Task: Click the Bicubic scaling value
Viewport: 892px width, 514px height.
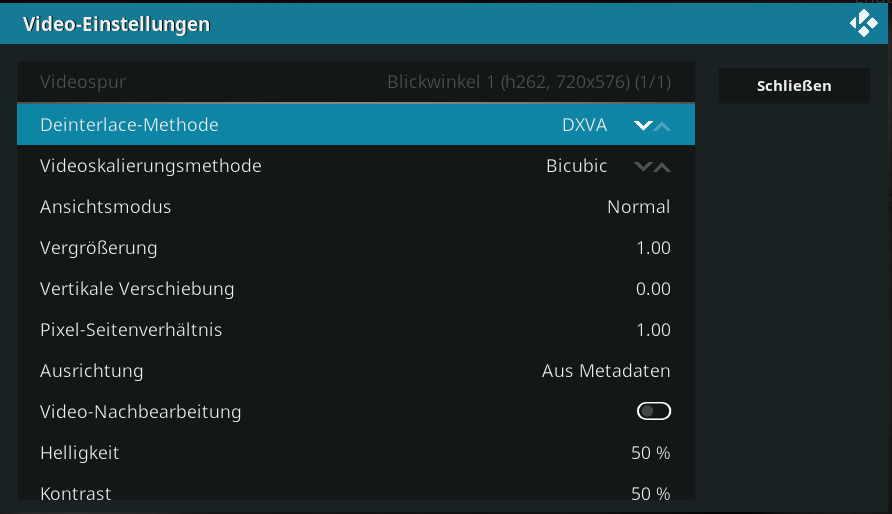Action: pos(576,166)
